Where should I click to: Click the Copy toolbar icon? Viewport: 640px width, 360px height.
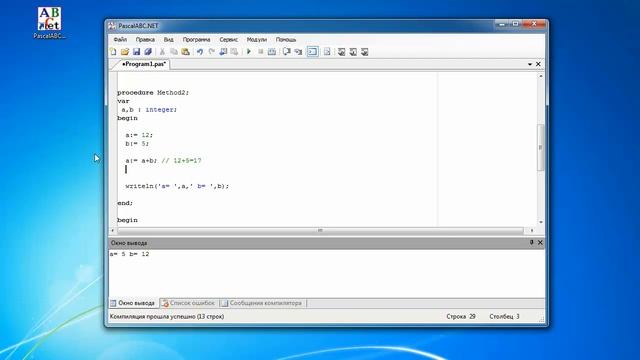tap(174, 51)
